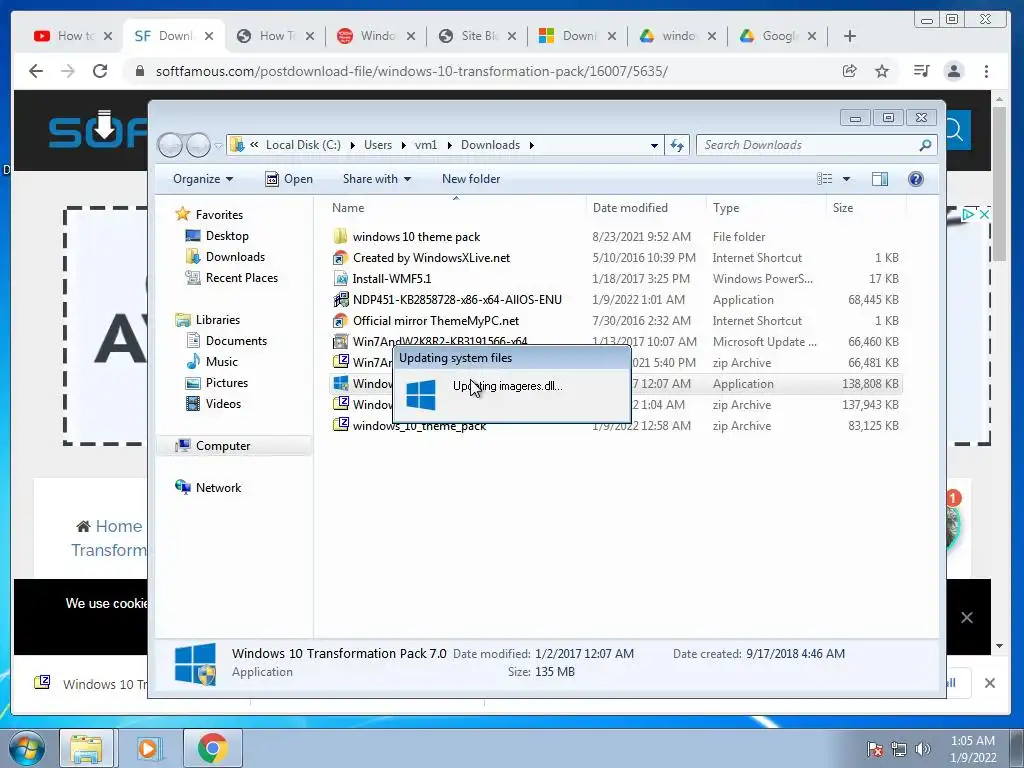
Task: Expand Downloads breadcrumb arrow
Action: point(532,145)
